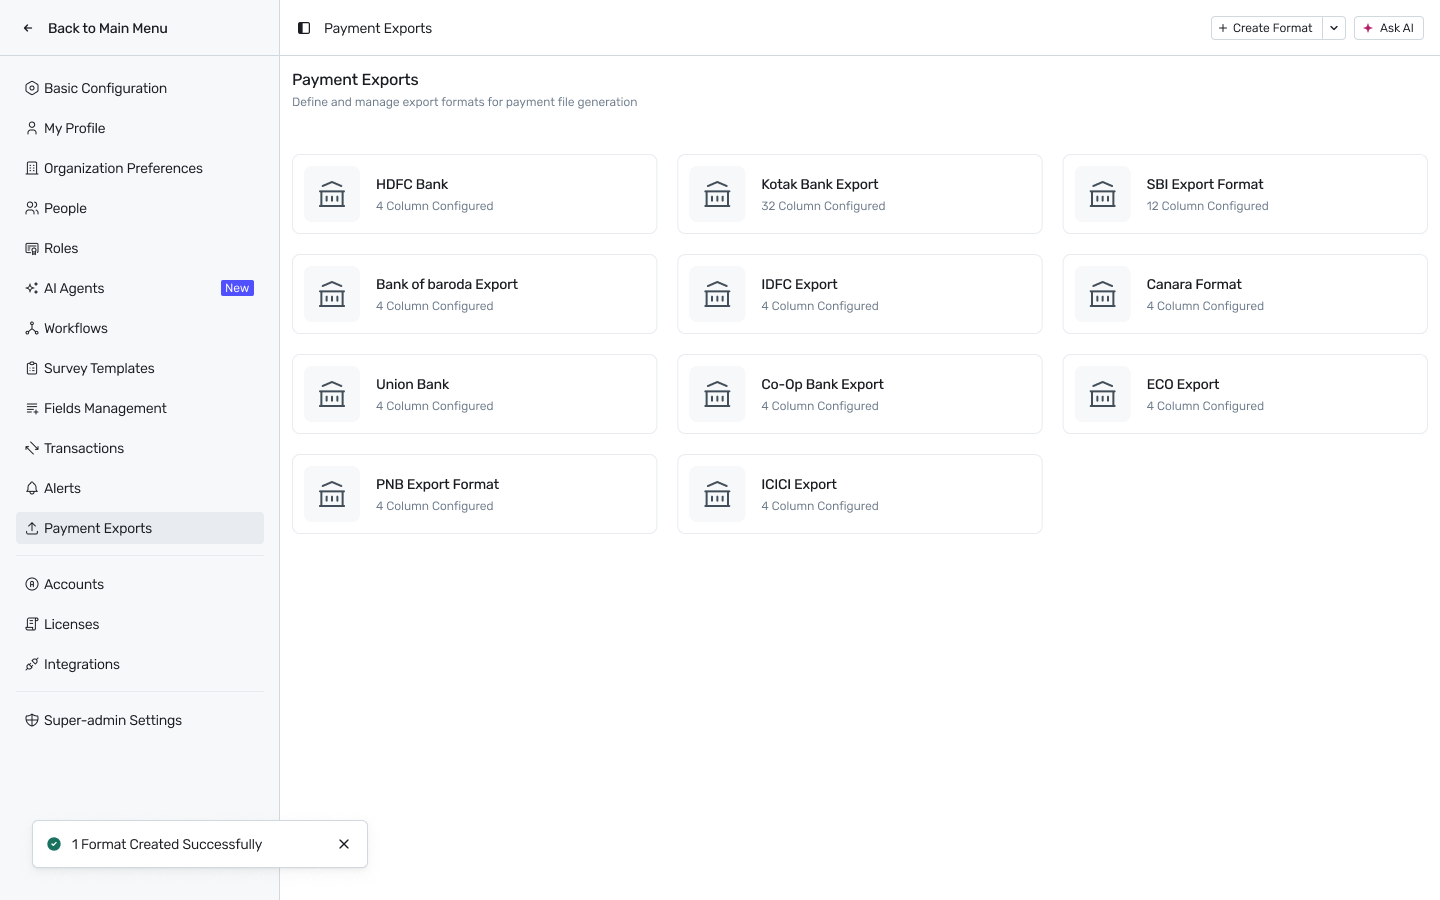Click the Roles icon in the sidebar
This screenshot has height=900, width=1440.
click(32, 248)
